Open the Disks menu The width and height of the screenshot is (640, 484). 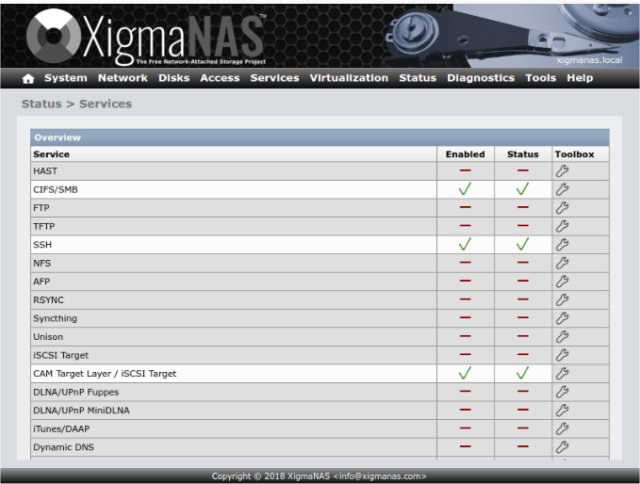[x=174, y=78]
